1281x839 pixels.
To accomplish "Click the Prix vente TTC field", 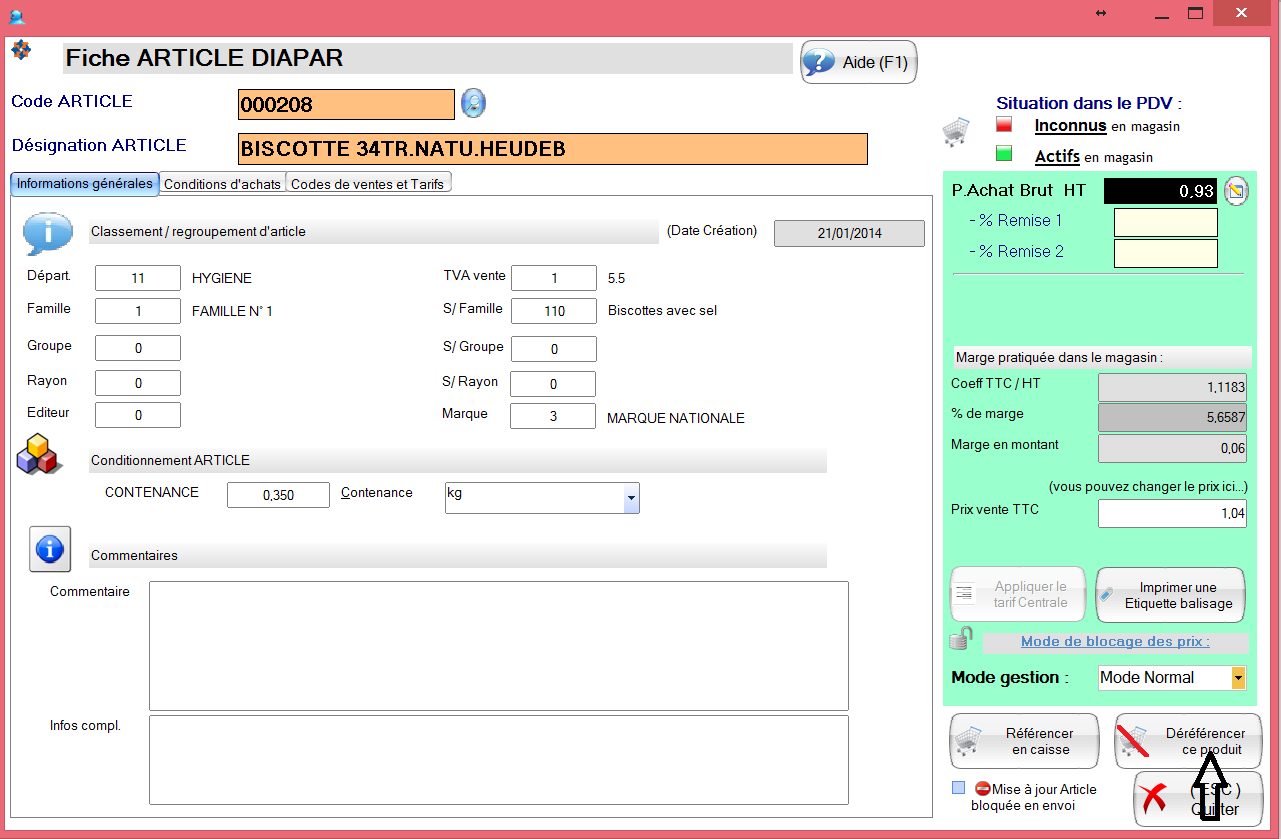I will tap(1172, 513).
